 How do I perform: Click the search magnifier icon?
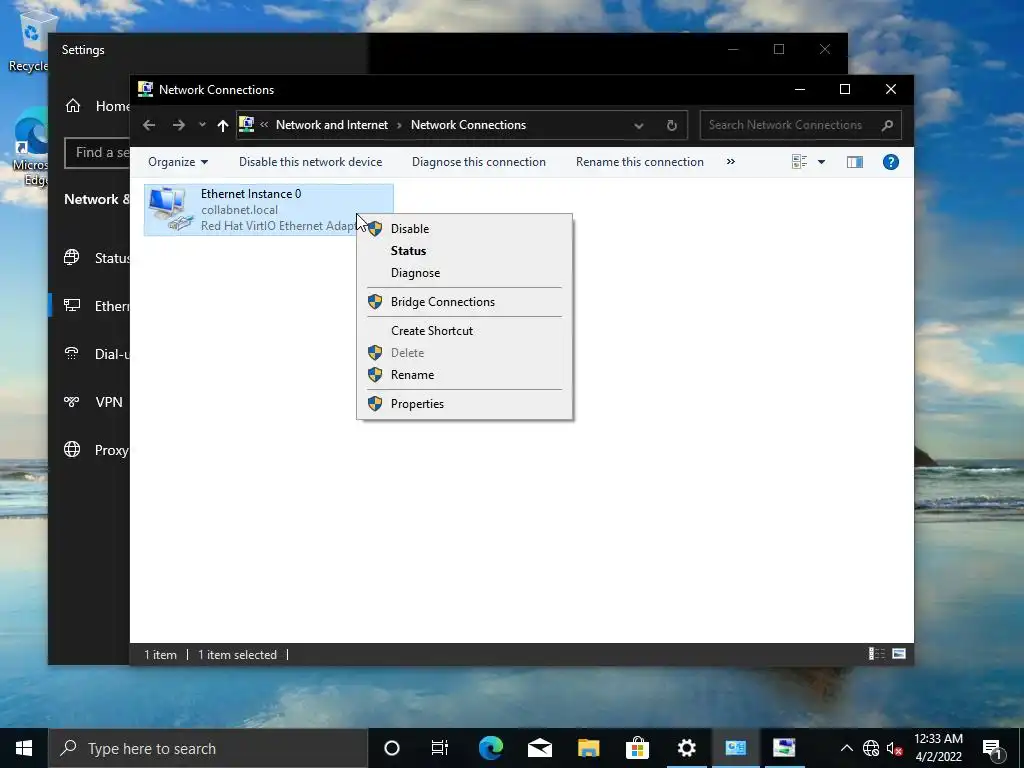coord(886,125)
